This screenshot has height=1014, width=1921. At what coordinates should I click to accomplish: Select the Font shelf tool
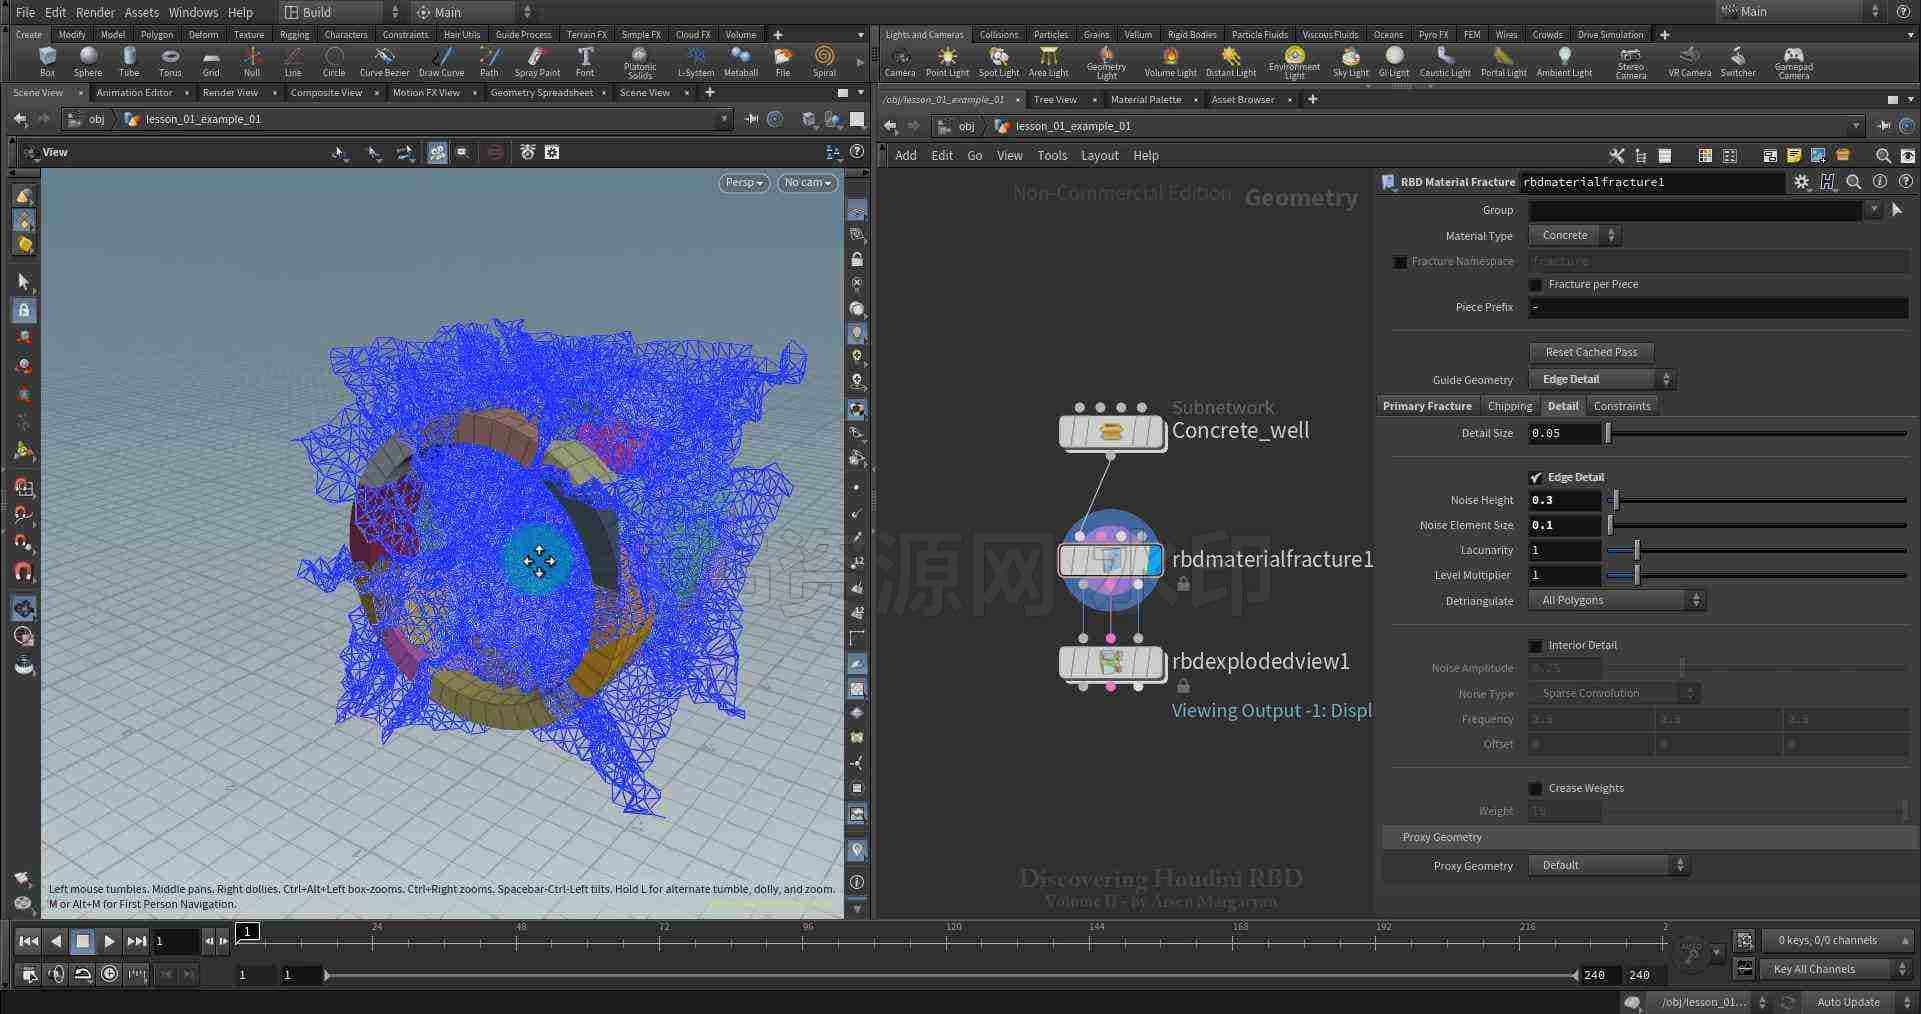tap(585, 61)
